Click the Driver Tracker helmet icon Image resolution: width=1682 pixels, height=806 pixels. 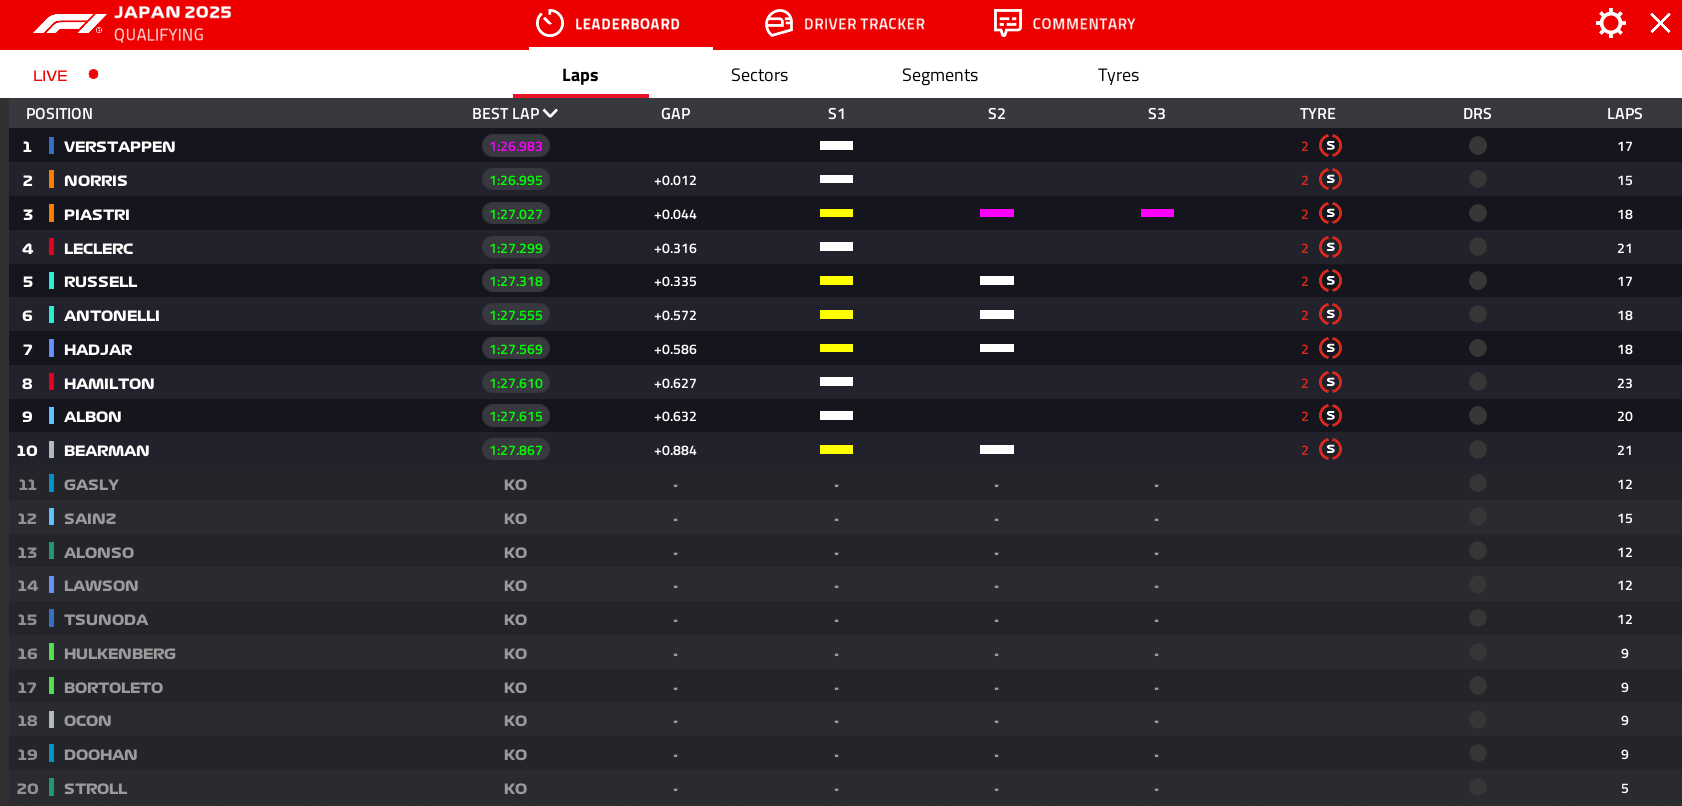pyautogui.click(x=779, y=23)
